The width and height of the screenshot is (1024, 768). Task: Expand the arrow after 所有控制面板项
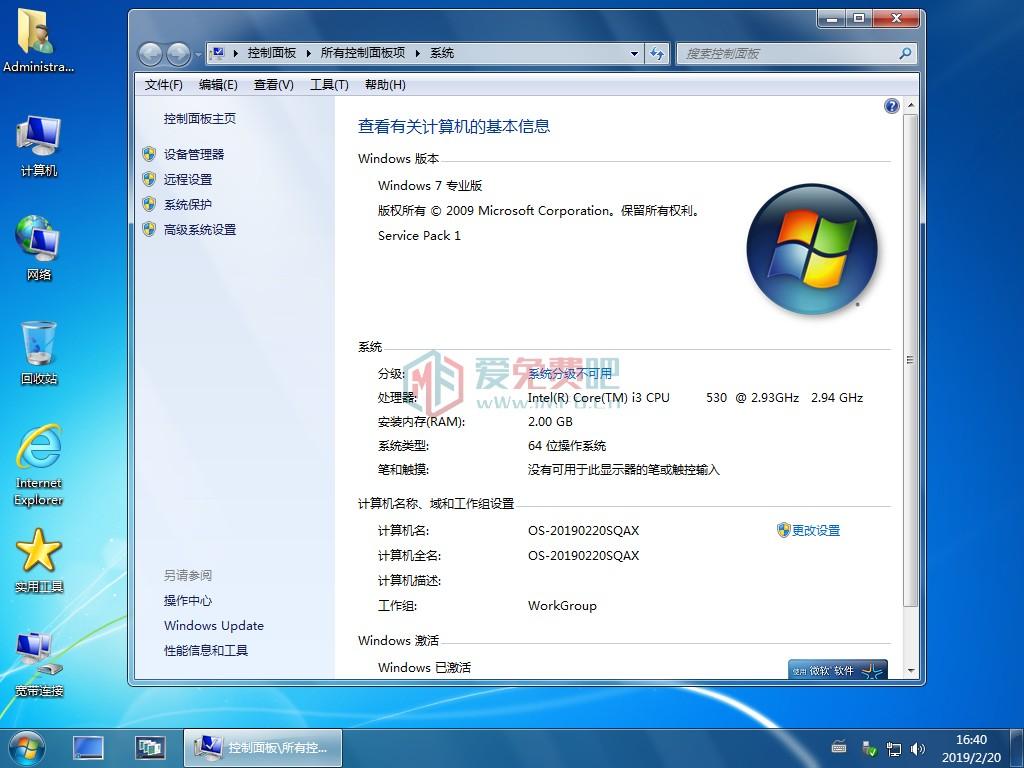[x=417, y=54]
